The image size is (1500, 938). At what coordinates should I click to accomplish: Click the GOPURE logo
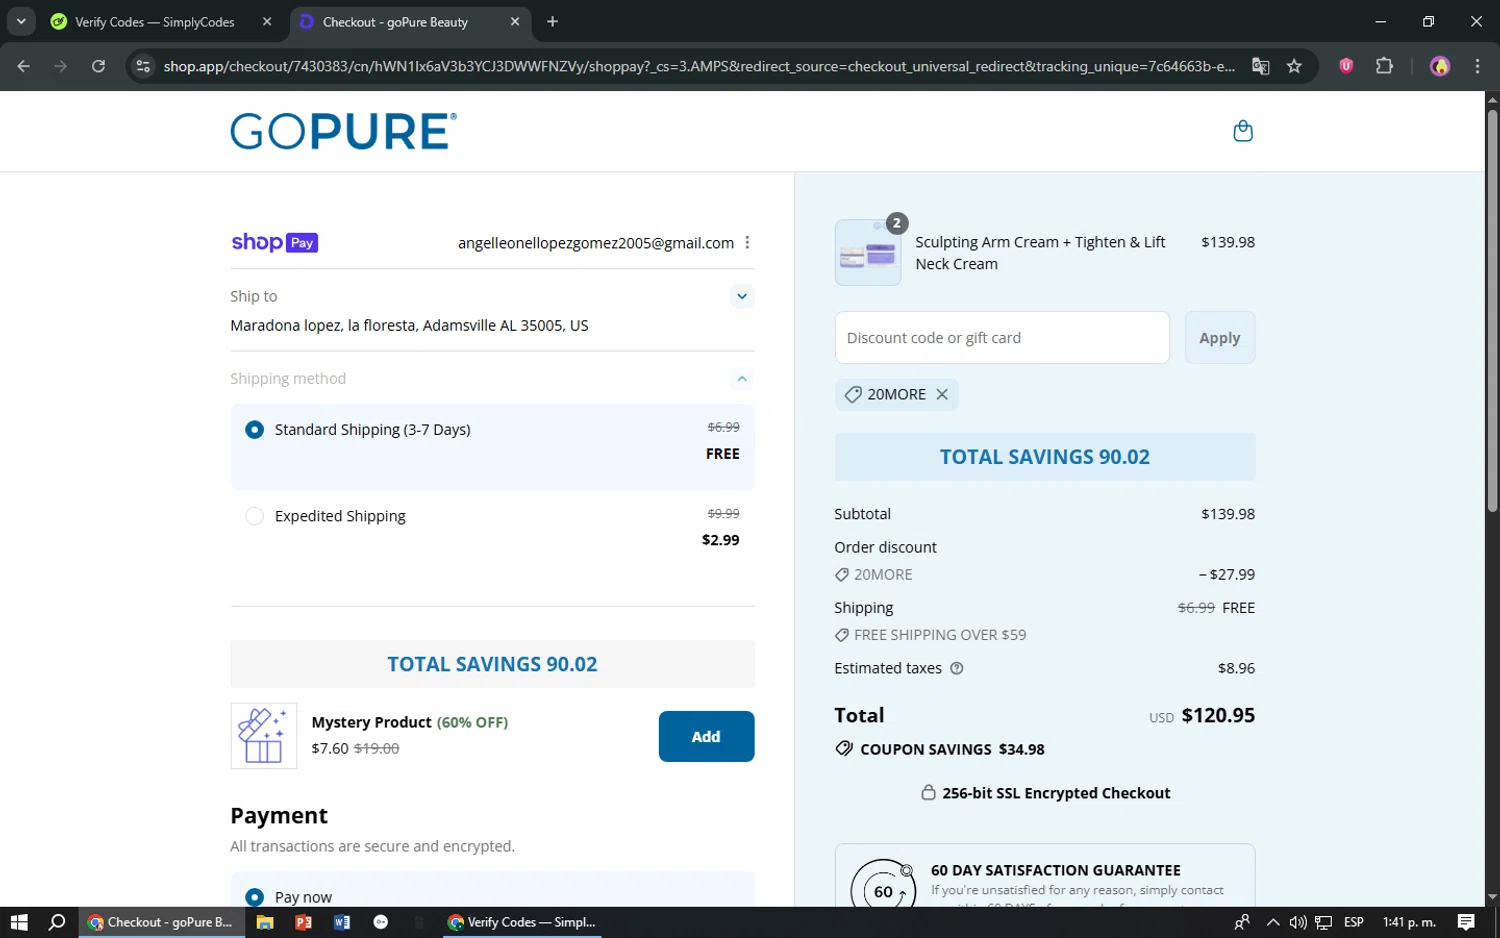coord(343,131)
